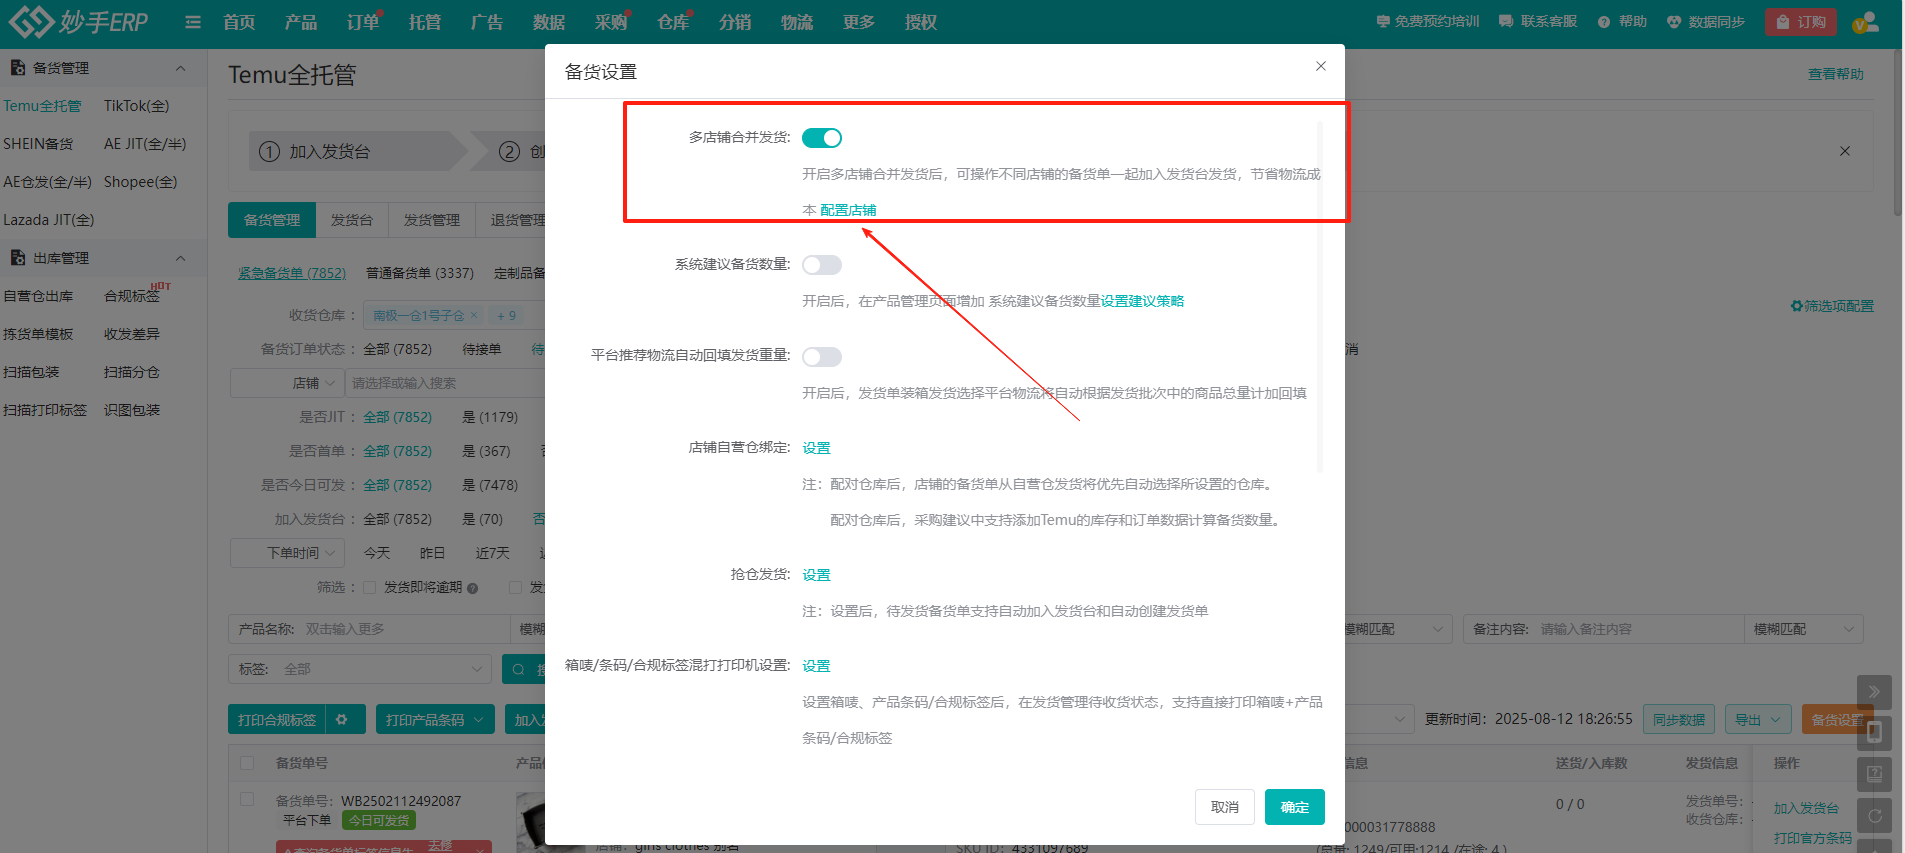This screenshot has height=853, width=1905.
Task: Click 设置 for 箱唛/条码 打印机设置
Action: coord(816,666)
